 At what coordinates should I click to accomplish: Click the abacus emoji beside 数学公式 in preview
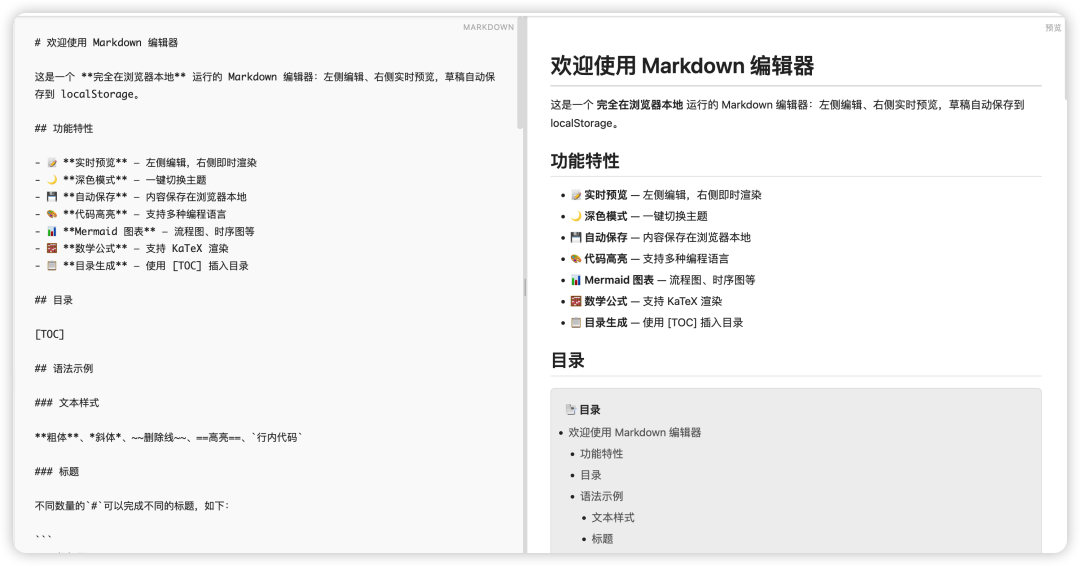point(576,302)
